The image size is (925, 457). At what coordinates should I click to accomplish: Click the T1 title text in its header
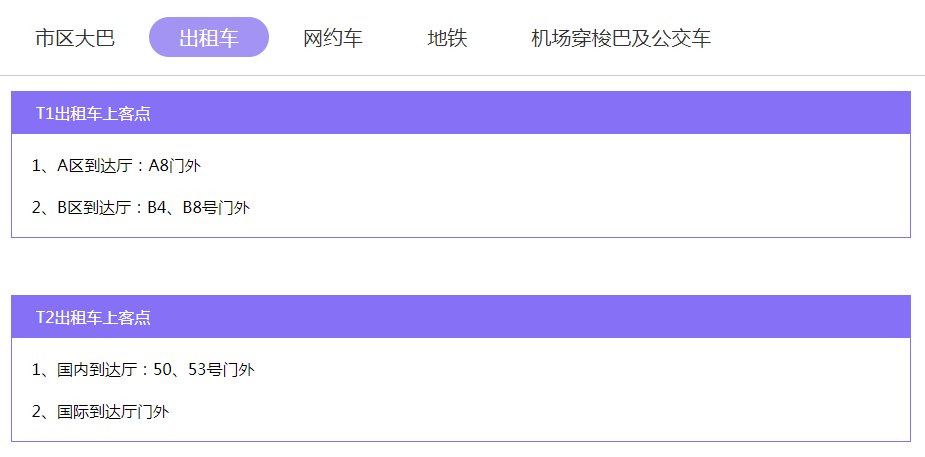tap(93, 113)
